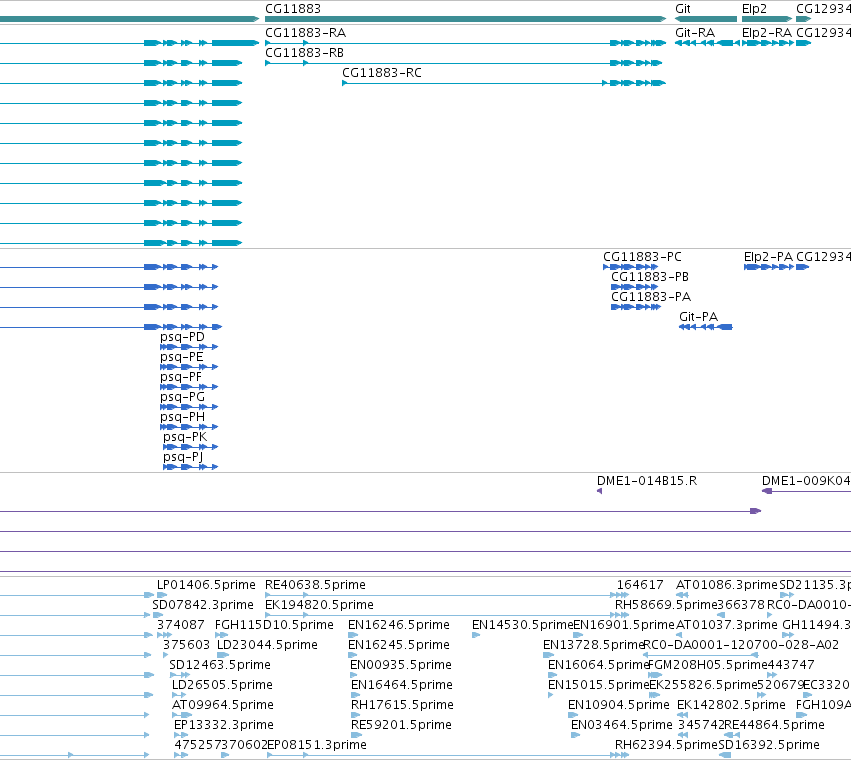Screen dimensions: 851x760
Task: Click the FGM208H05.5prime EST label
Action: point(708,665)
